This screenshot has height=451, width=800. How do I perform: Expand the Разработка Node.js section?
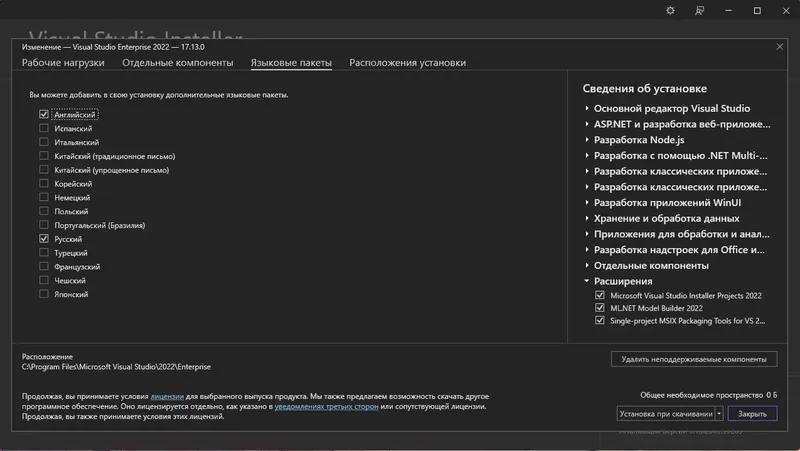[587, 140]
